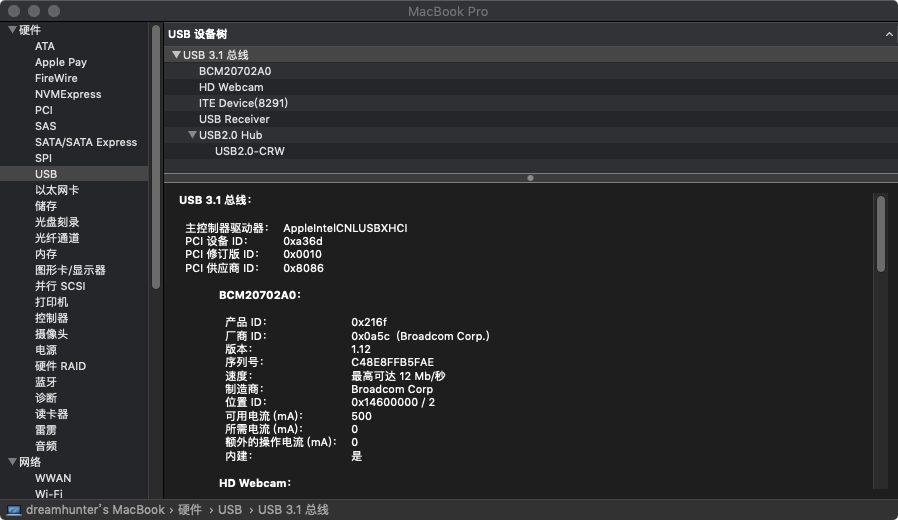The height and width of the screenshot is (520, 898).
Task: Select USB Receiver in device tree
Action: [x=234, y=120]
